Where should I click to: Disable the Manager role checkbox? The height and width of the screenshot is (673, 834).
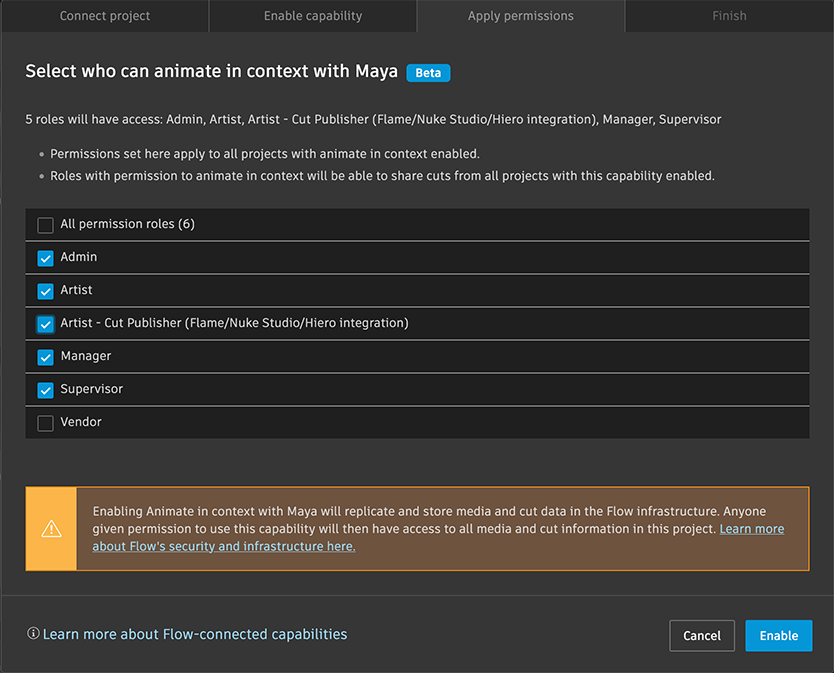click(x=45, y=357)
